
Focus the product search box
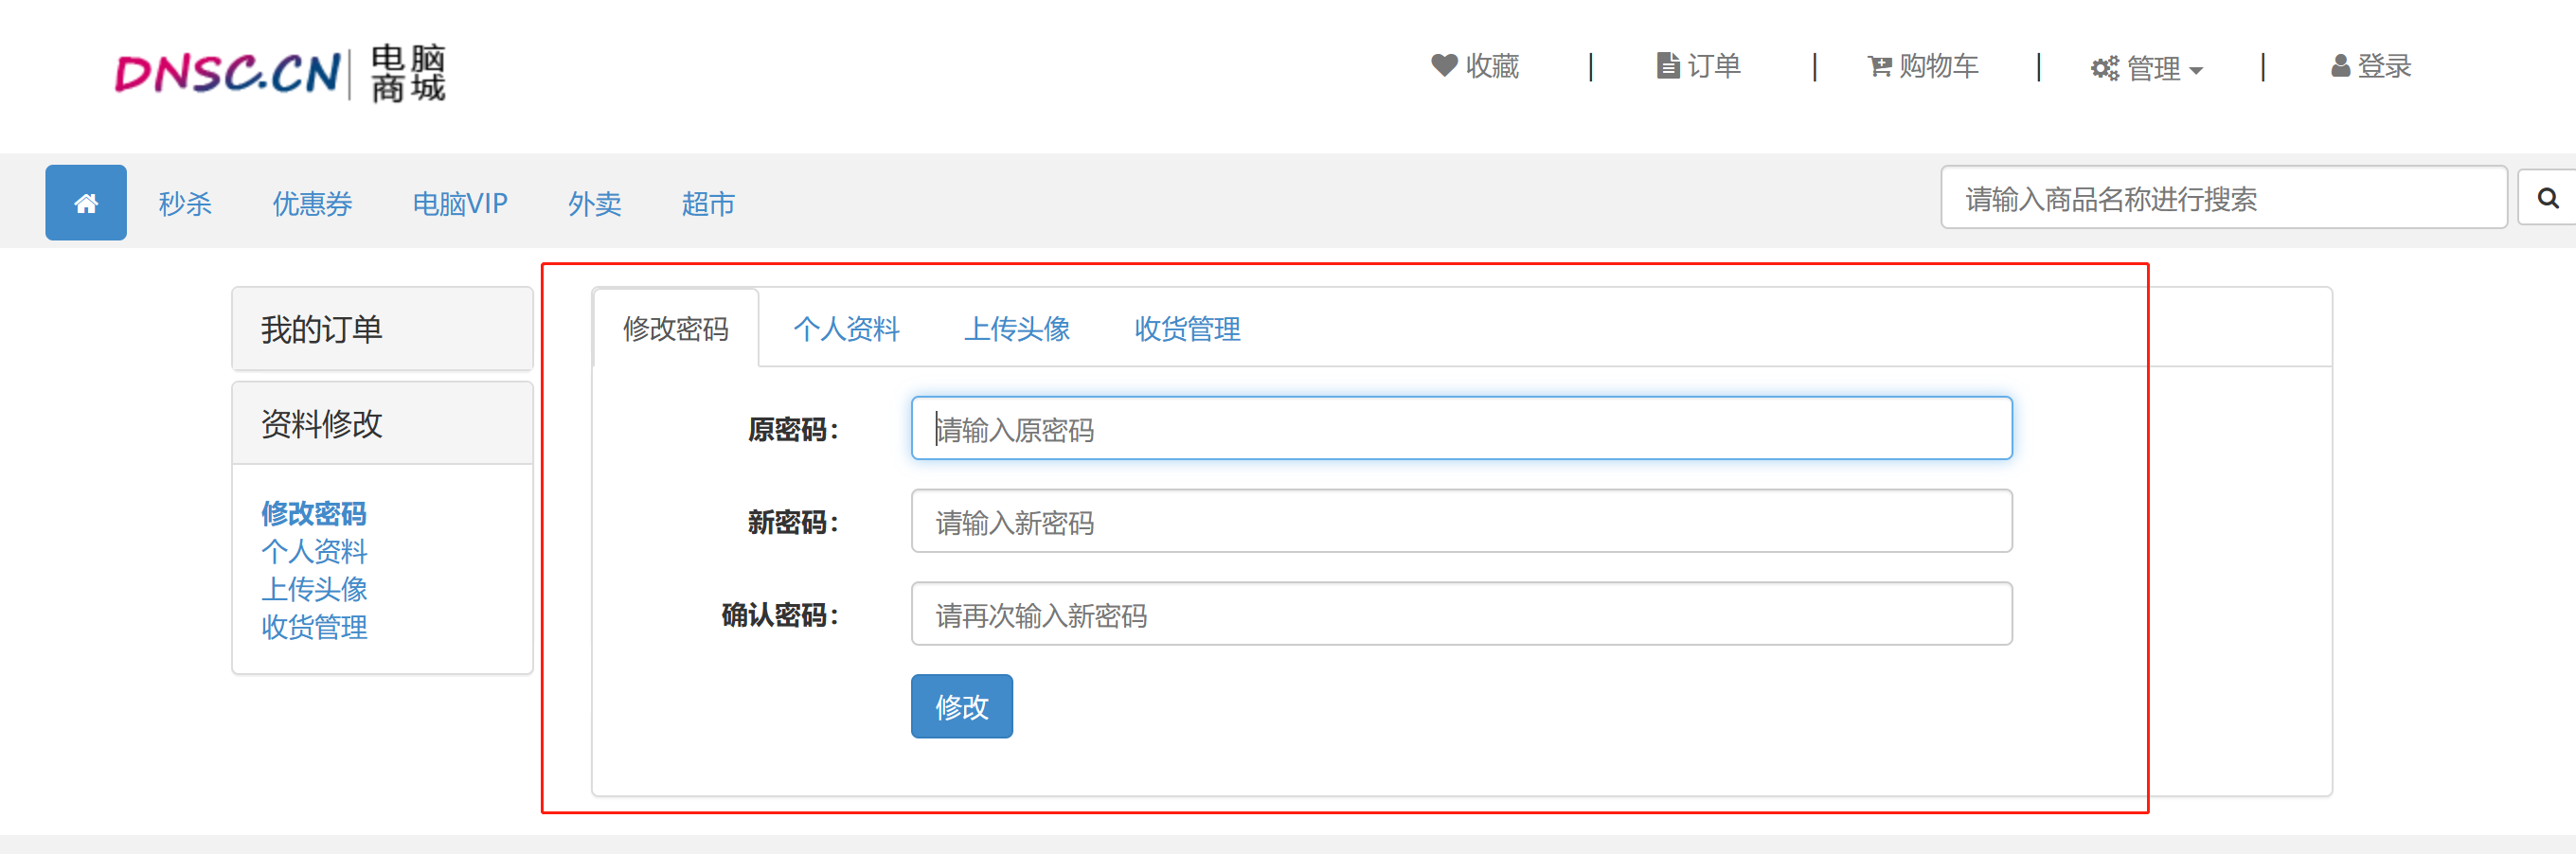click(x=2223, y=198)
